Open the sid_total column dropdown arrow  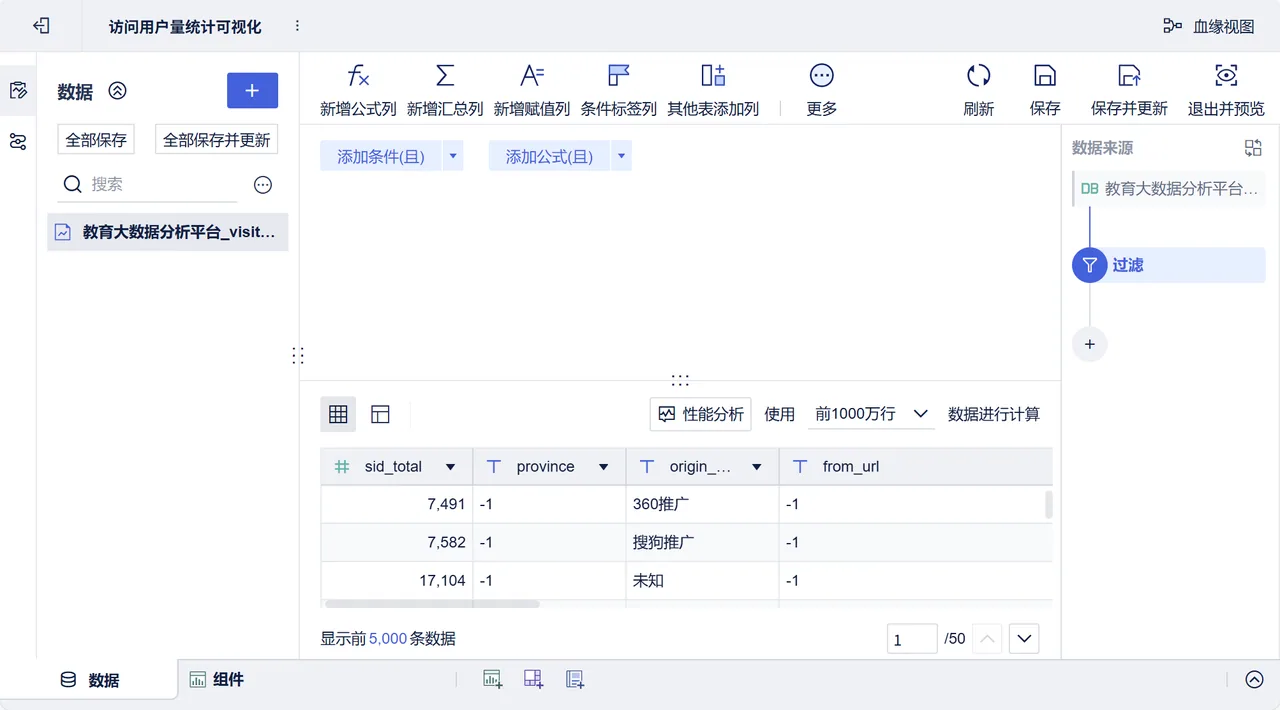[x=450, y=467]
